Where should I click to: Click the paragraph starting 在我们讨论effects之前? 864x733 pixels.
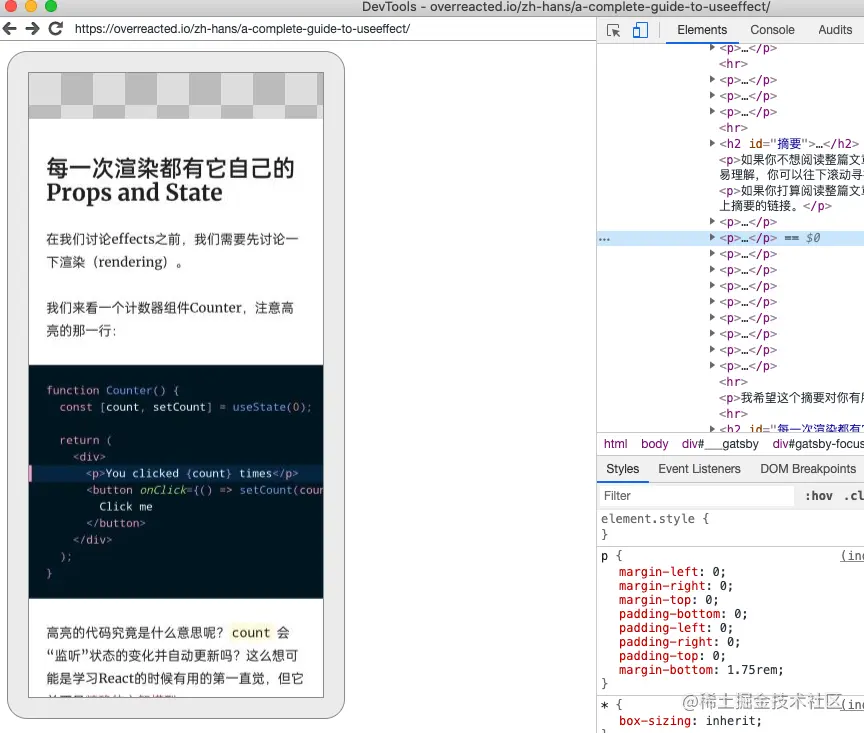click(x=172, y=250)
